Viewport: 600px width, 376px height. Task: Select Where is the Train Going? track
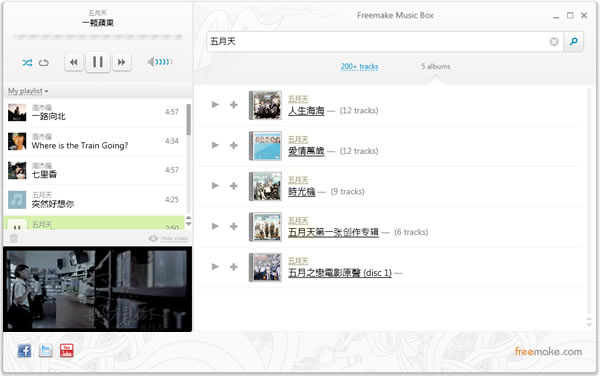point(95,141)
